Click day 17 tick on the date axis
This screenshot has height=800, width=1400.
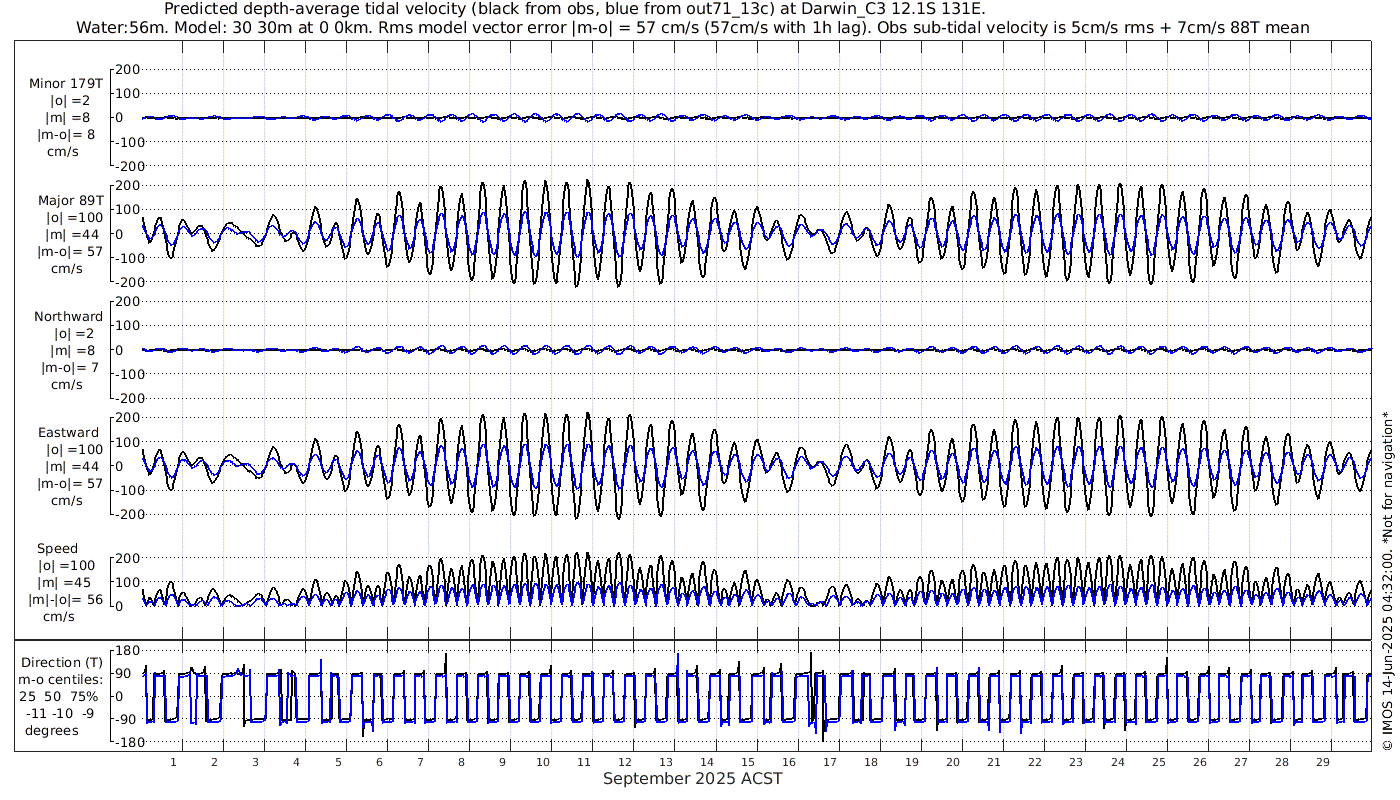click(x=829, y=761)
